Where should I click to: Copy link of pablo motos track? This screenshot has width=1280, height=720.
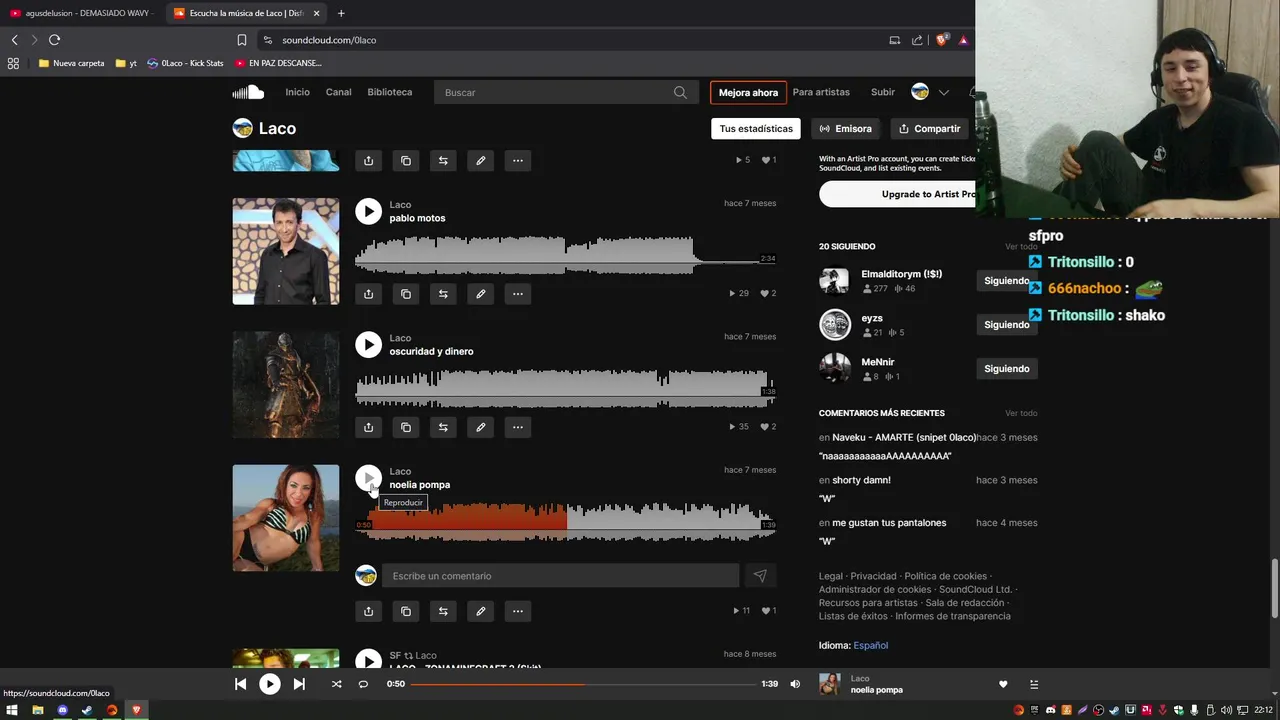405,294
